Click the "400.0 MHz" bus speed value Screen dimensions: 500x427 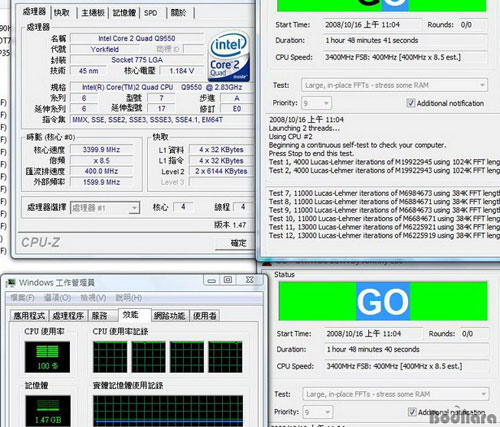[101, 171]
